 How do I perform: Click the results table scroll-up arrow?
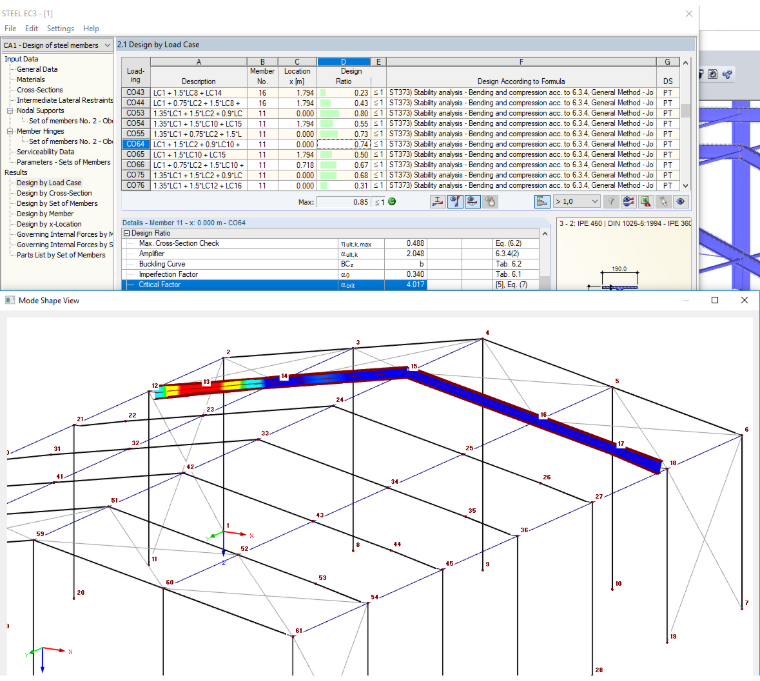[685, 63]
